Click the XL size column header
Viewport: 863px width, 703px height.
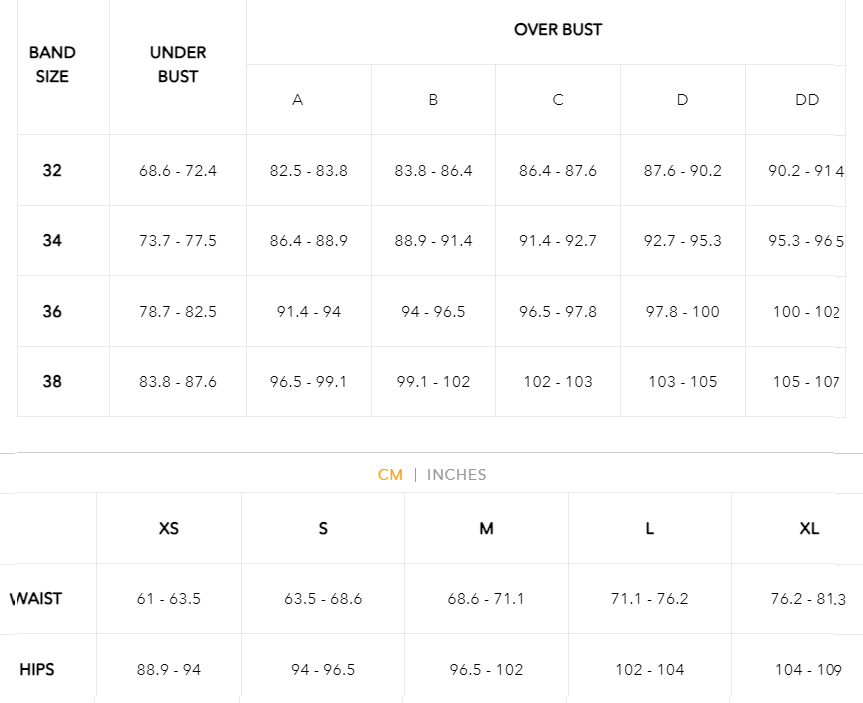click(810, 528)
